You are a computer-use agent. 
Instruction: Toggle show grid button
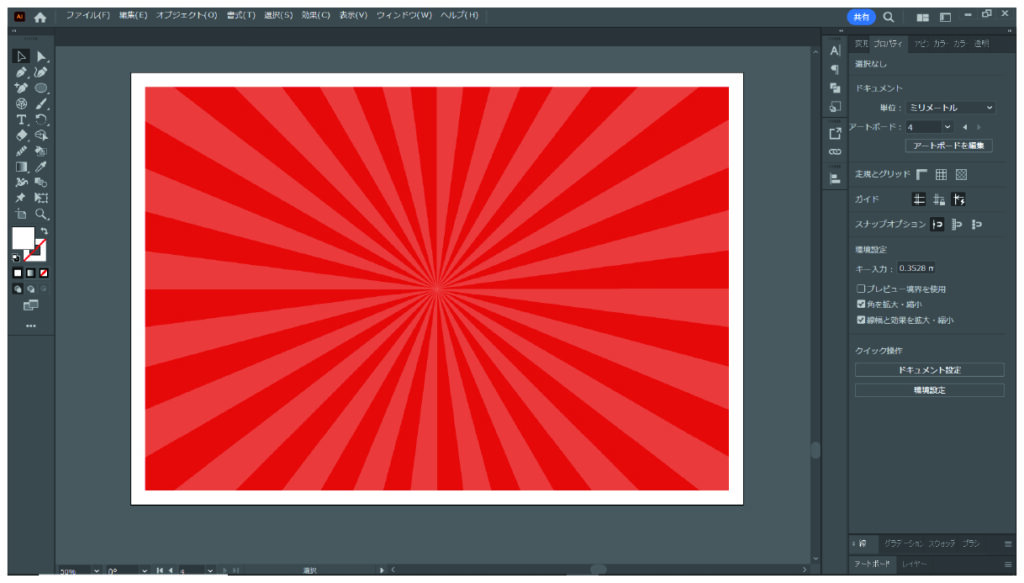(941, 174)
